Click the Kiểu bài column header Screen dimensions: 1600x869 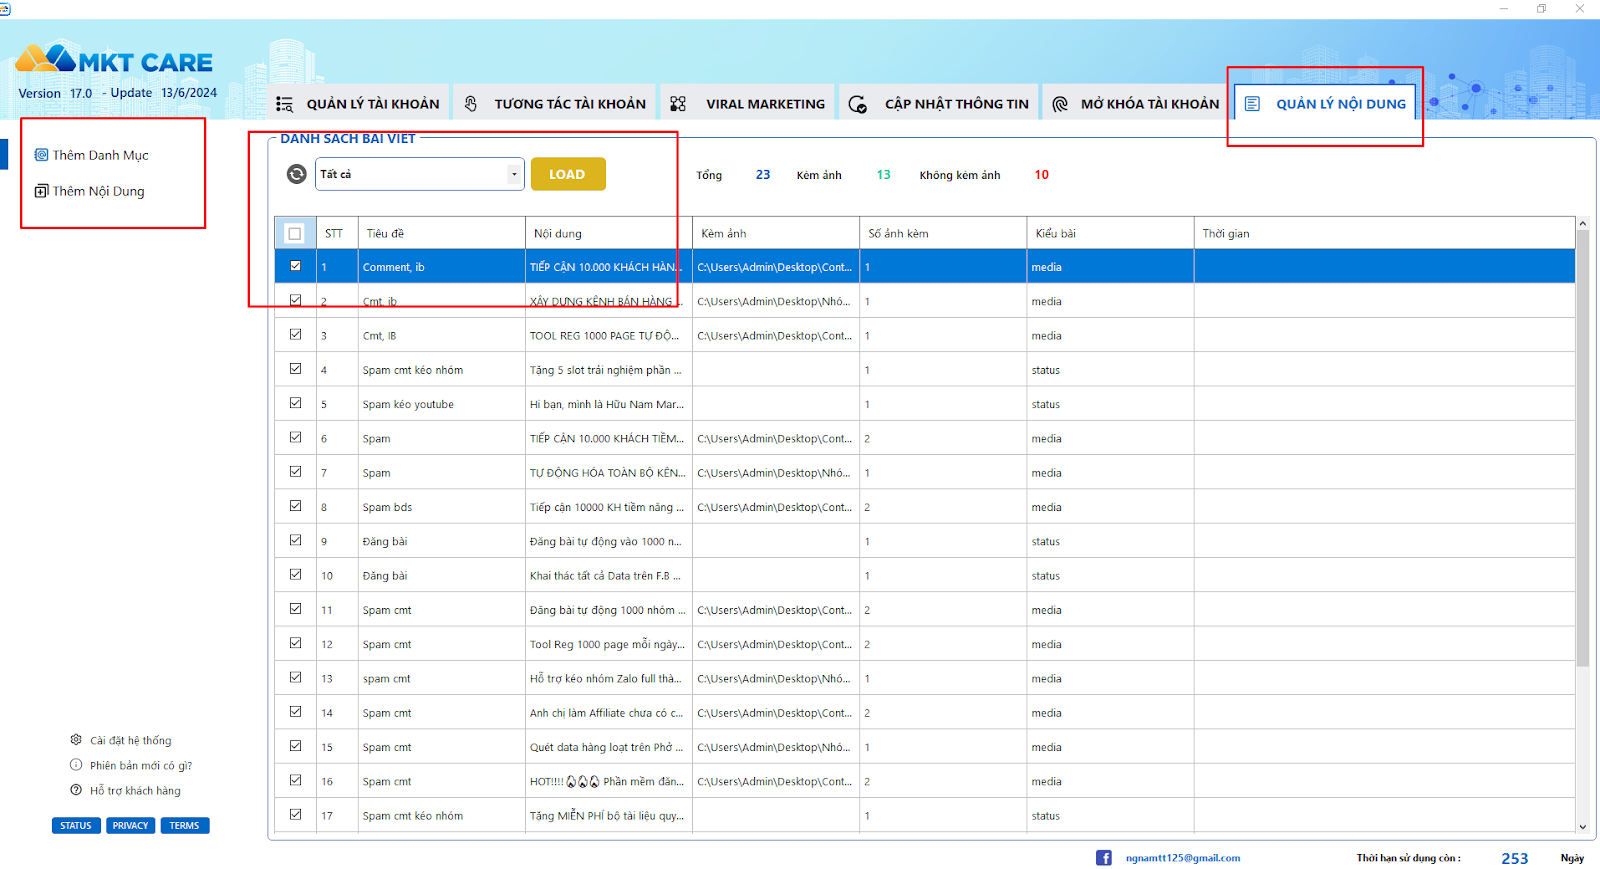point(1110,233)
